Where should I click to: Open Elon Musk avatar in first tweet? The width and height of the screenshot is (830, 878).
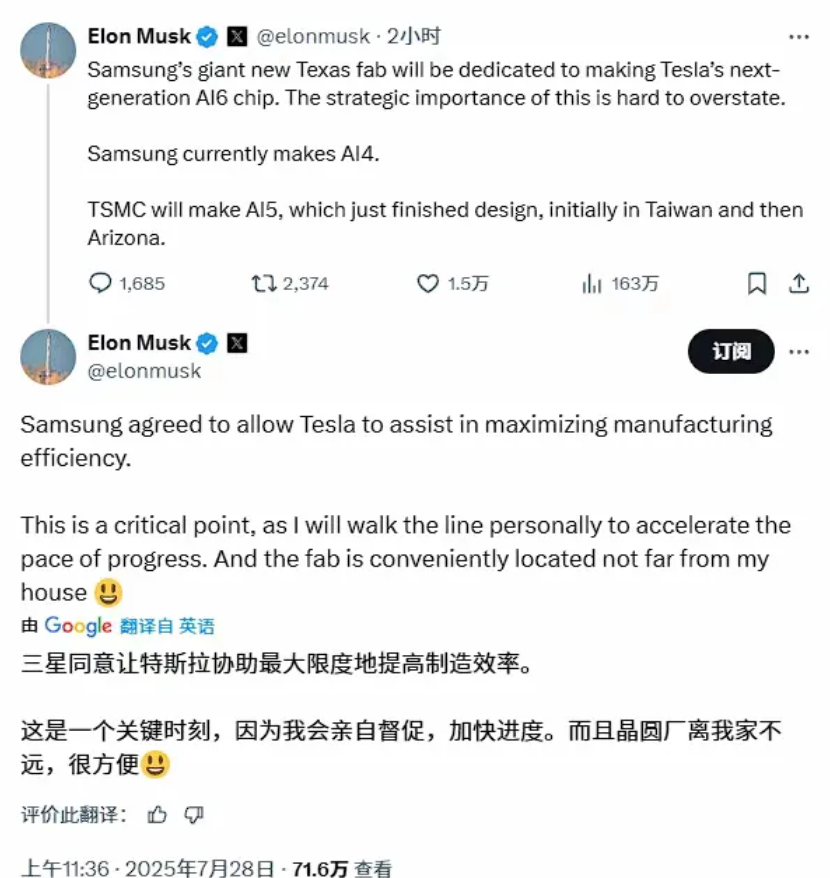tap(48, 50)
